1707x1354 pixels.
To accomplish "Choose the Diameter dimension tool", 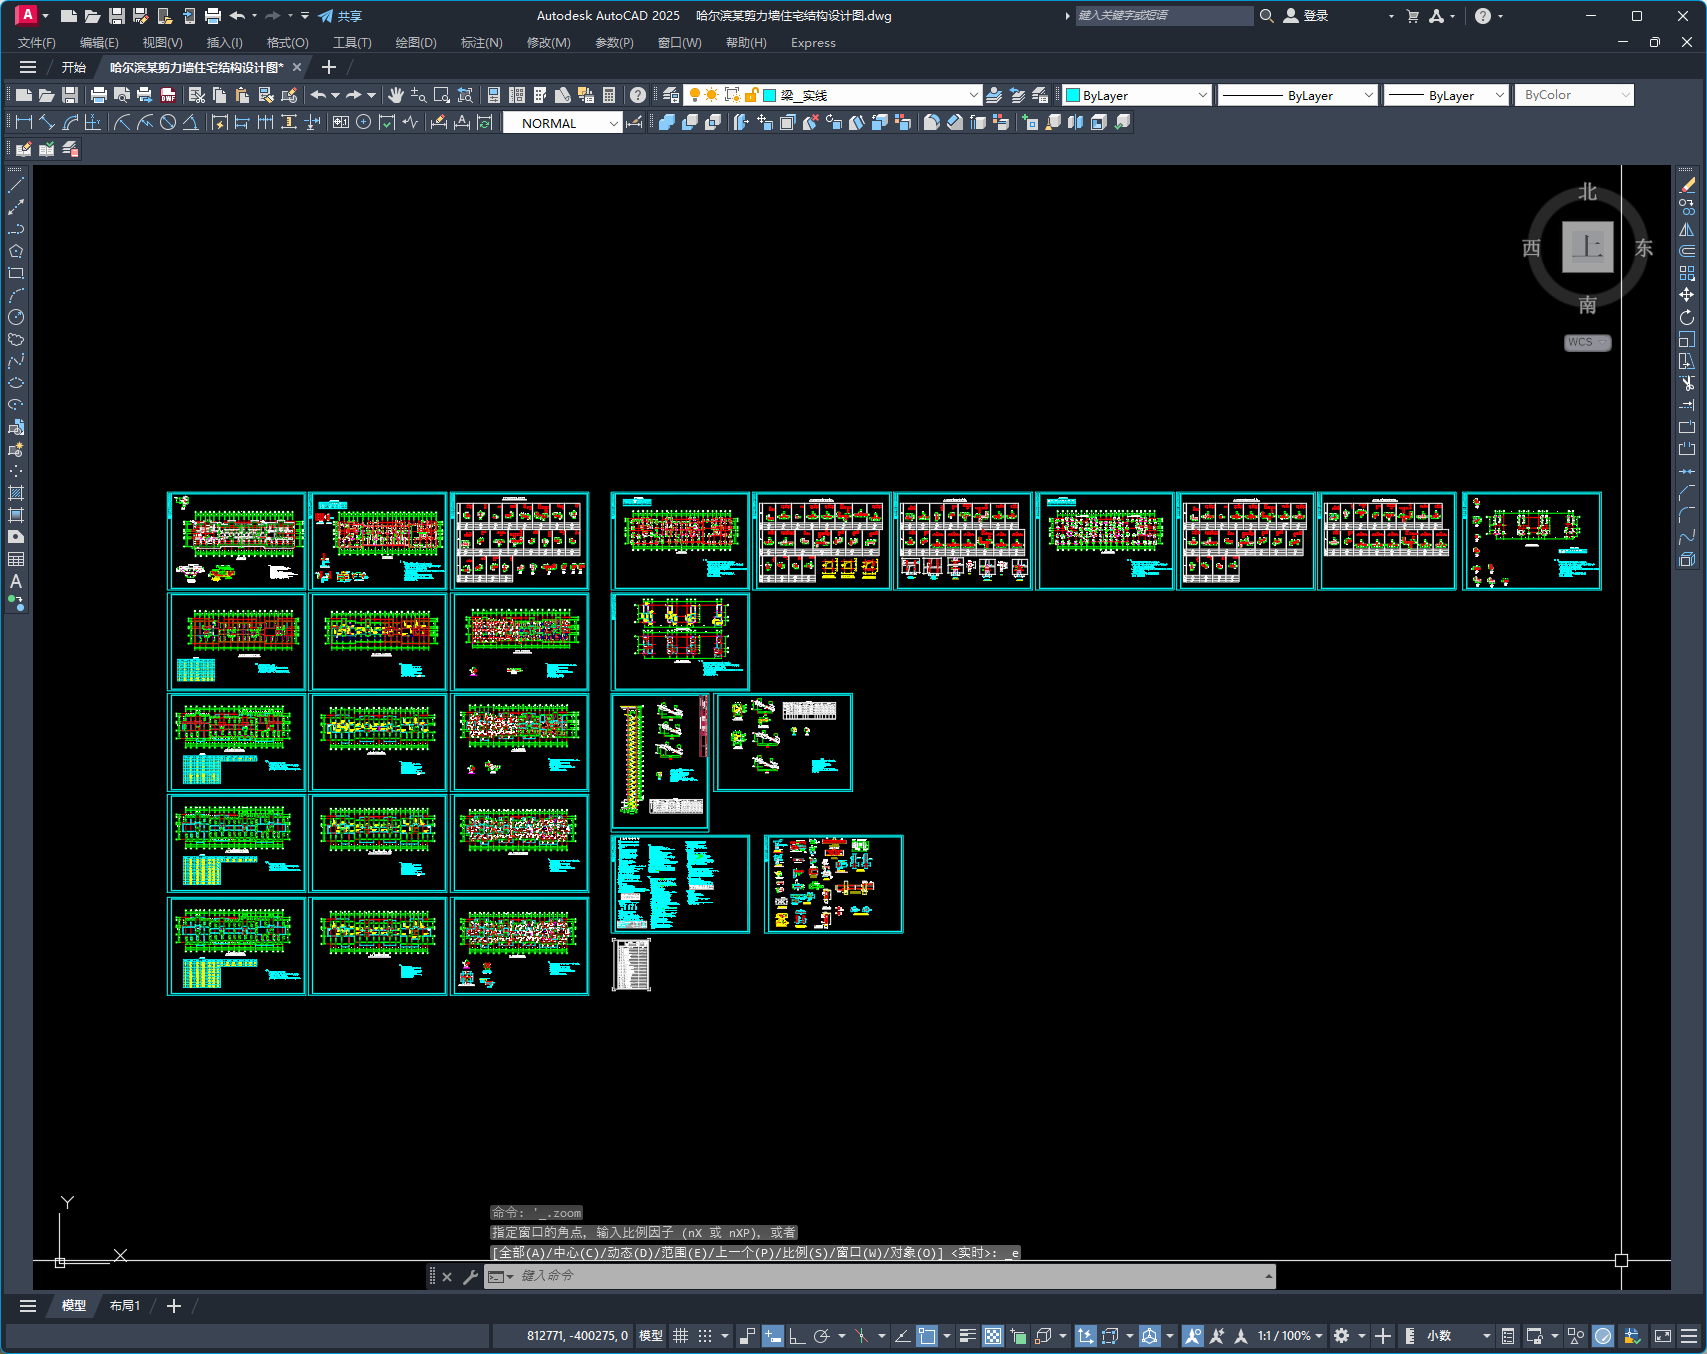I will click(x=168, y=122).
